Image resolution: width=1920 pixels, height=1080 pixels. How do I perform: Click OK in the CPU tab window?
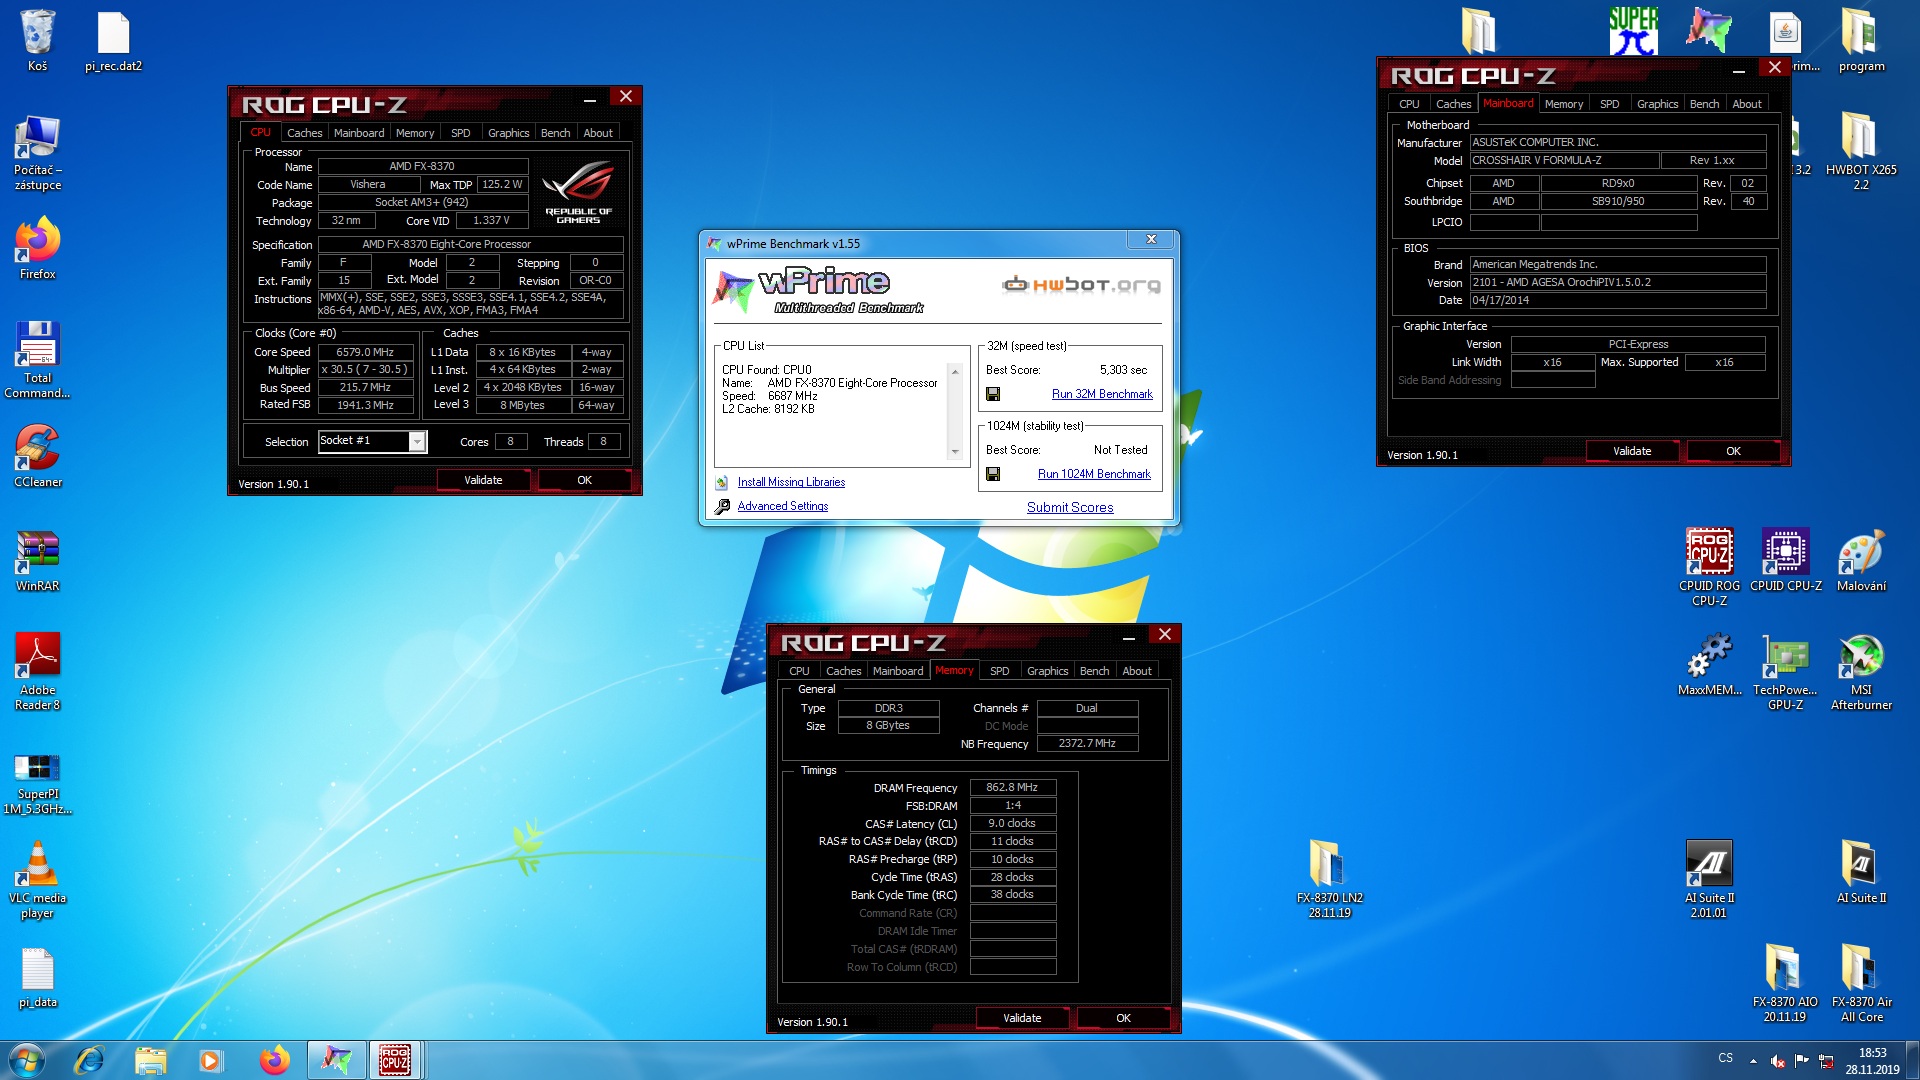584,480
